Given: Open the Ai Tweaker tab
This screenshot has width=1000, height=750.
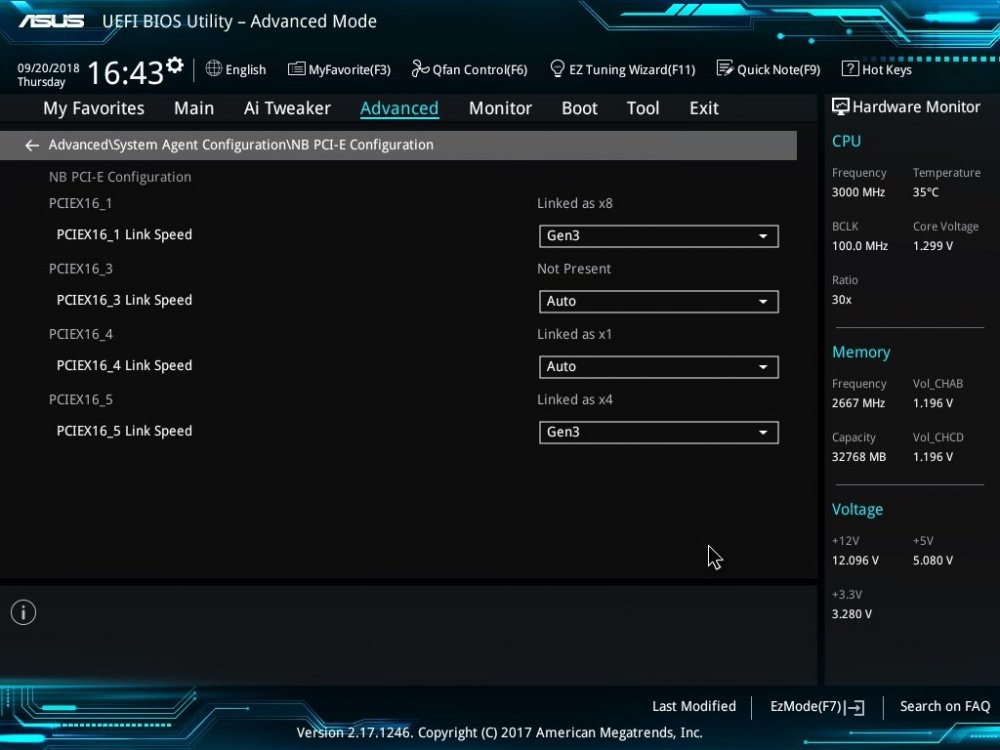Looking at the screenshot, I should click(x=287, y=108).
